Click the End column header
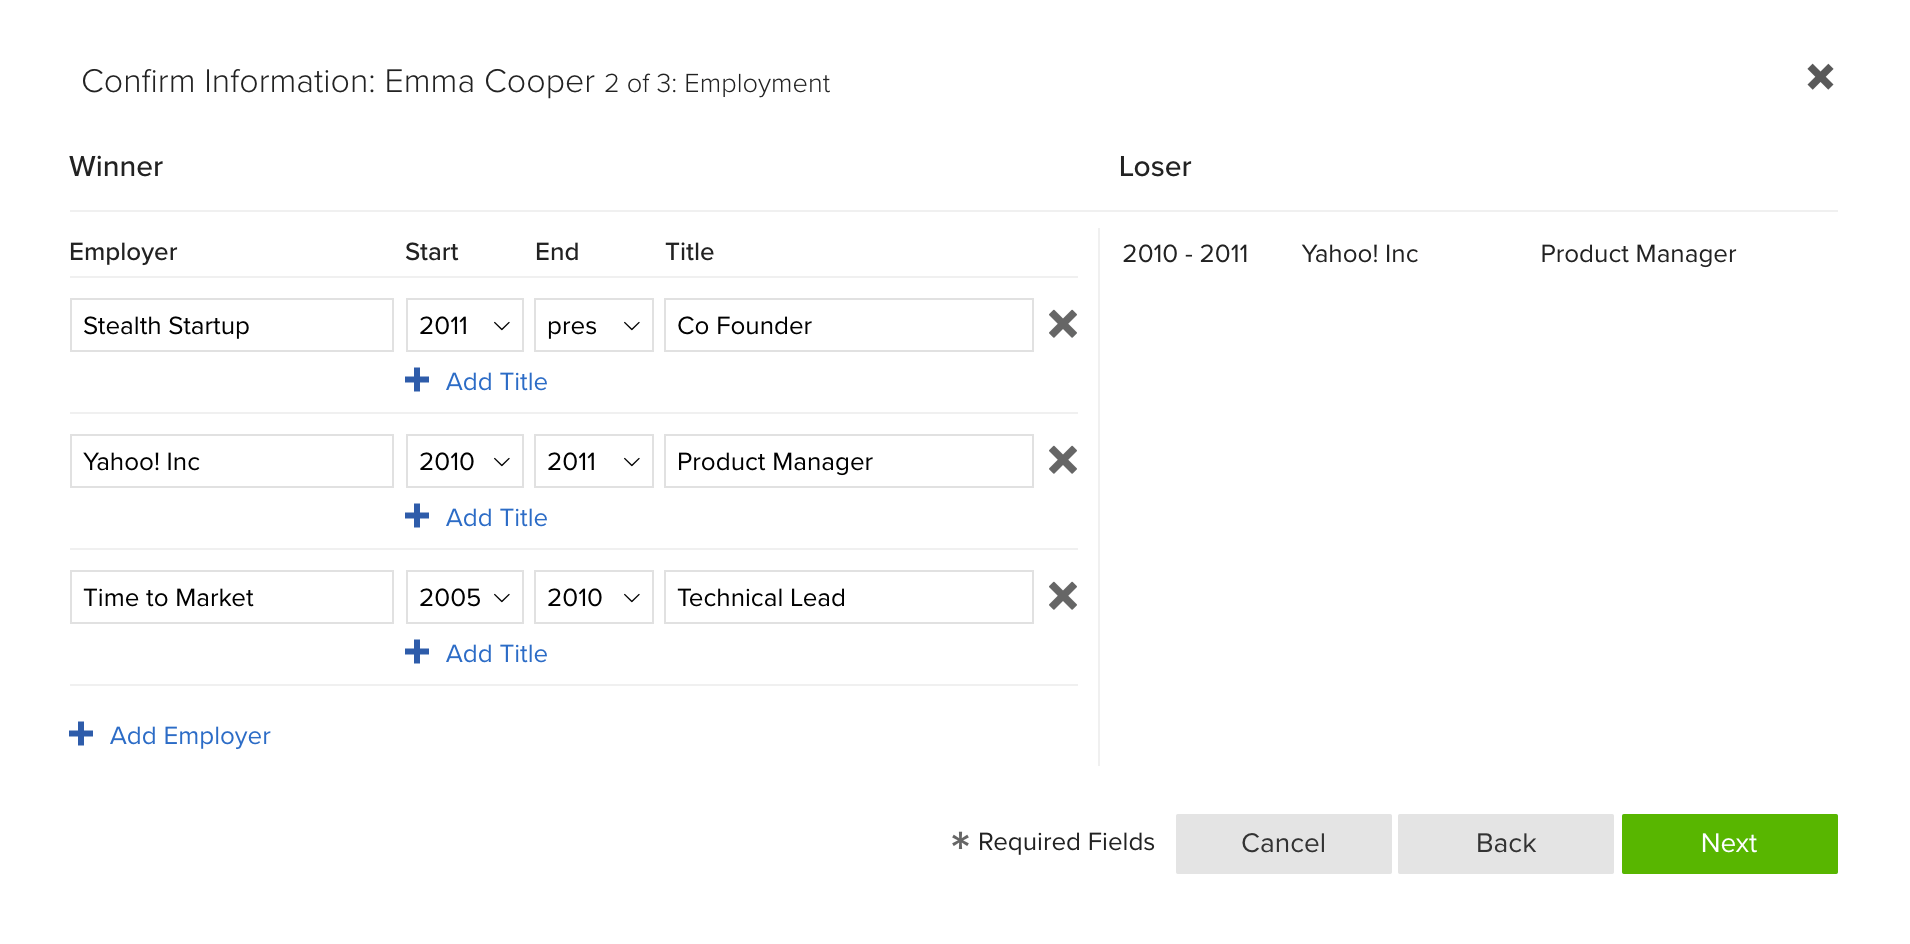The width and height of the screenshot is (1910, 944). (557, 252)
